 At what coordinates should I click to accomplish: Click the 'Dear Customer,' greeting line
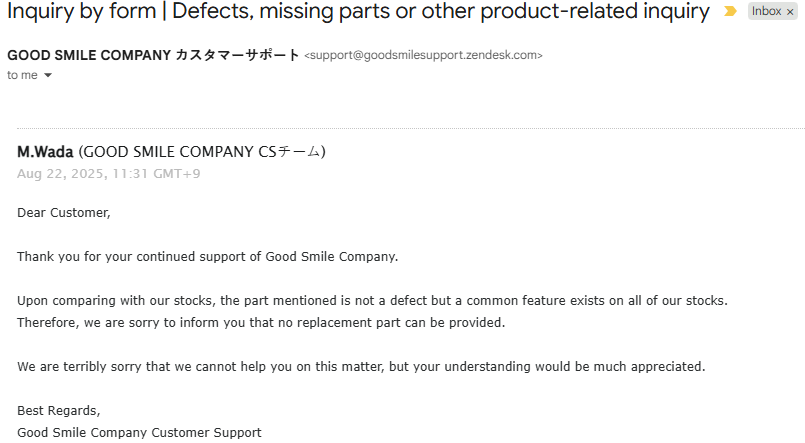63,213
